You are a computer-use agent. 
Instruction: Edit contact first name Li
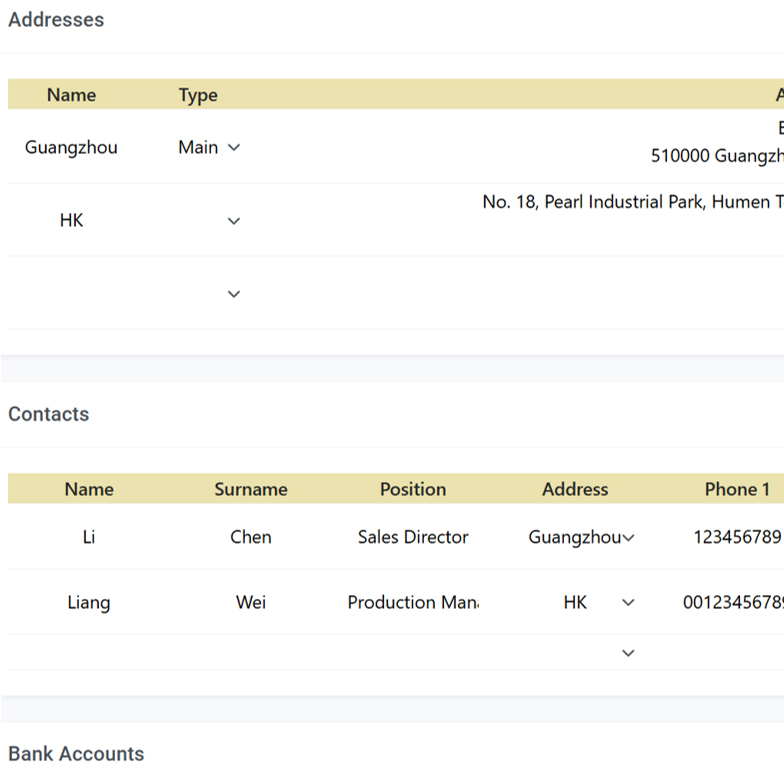point(89,538)
